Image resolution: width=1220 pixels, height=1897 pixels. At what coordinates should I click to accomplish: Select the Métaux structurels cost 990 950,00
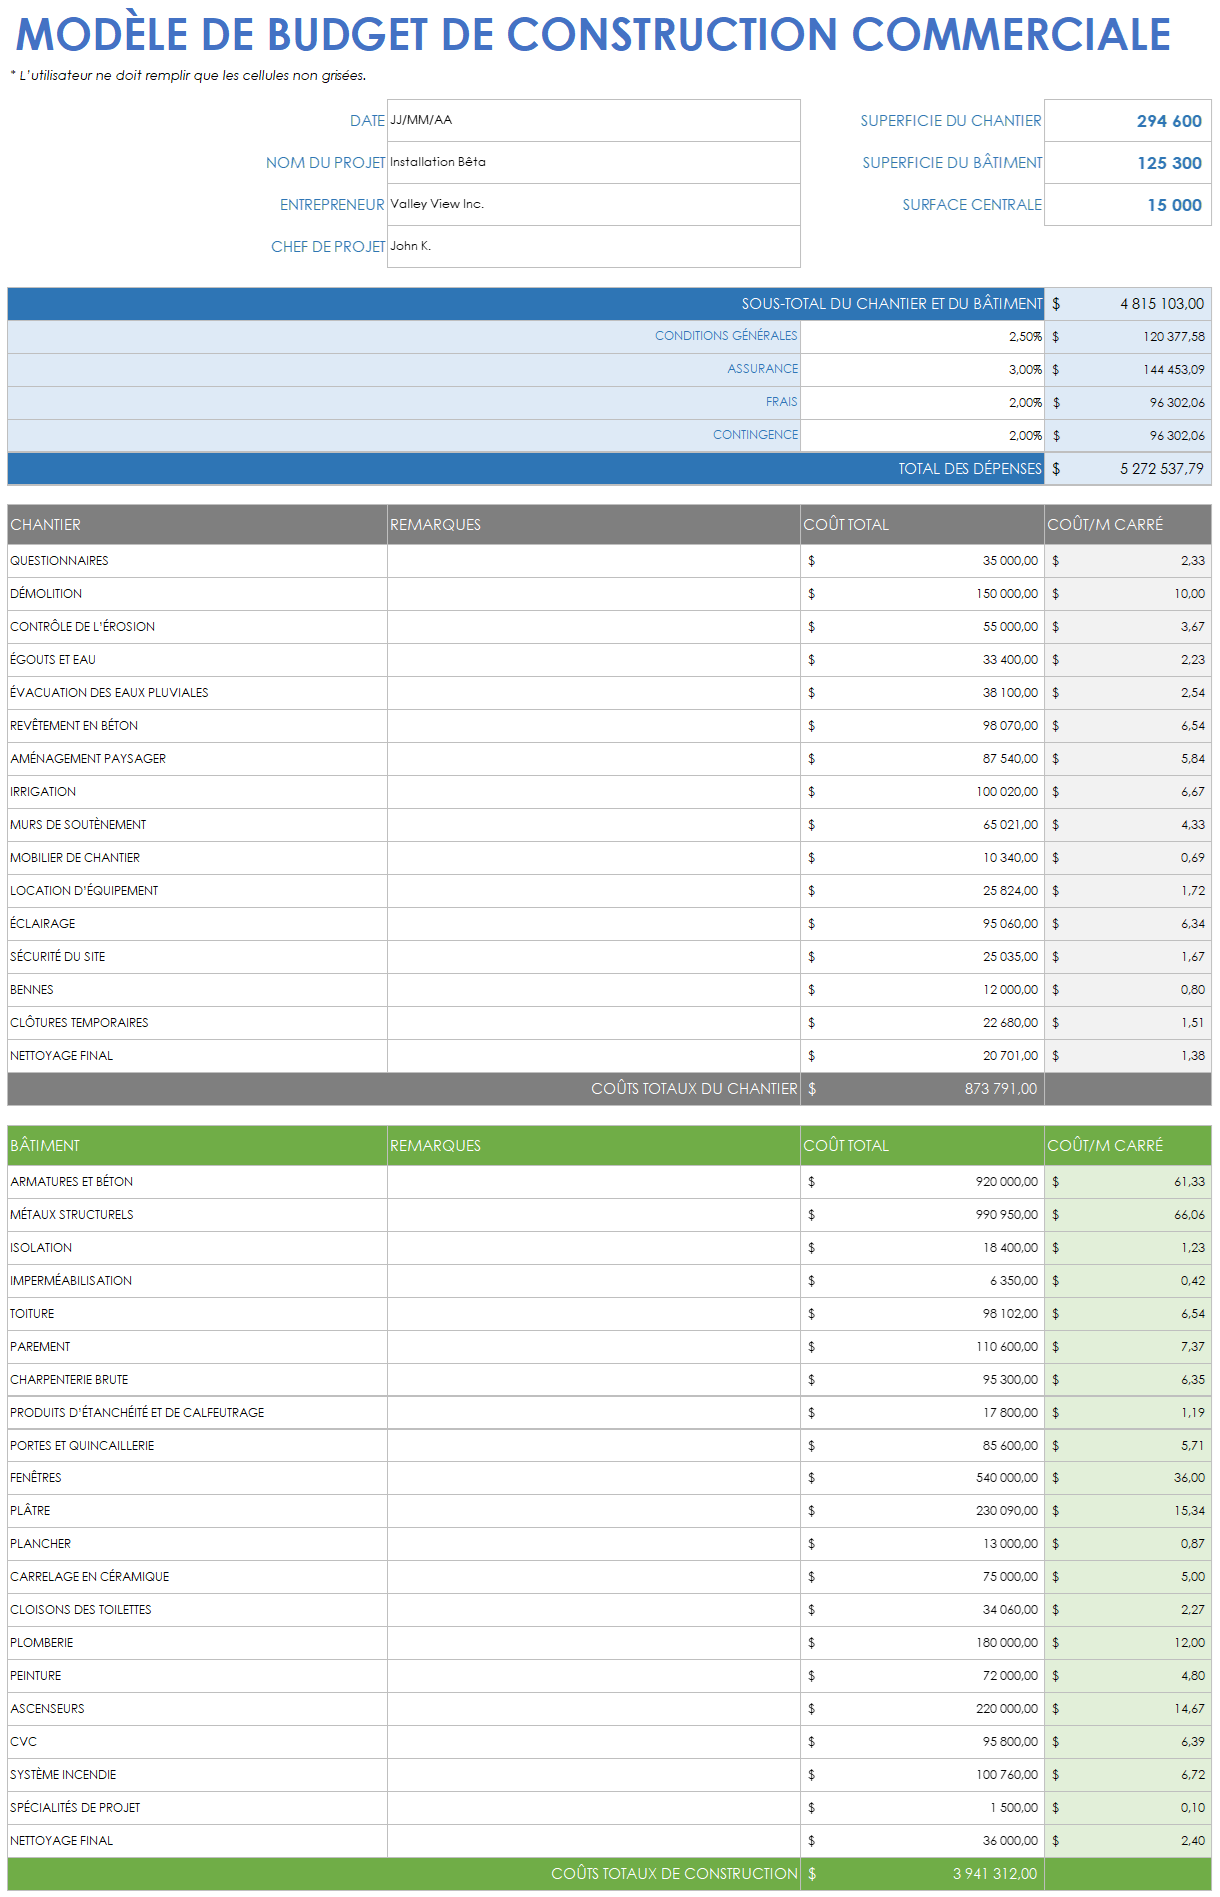(922, 1215)
